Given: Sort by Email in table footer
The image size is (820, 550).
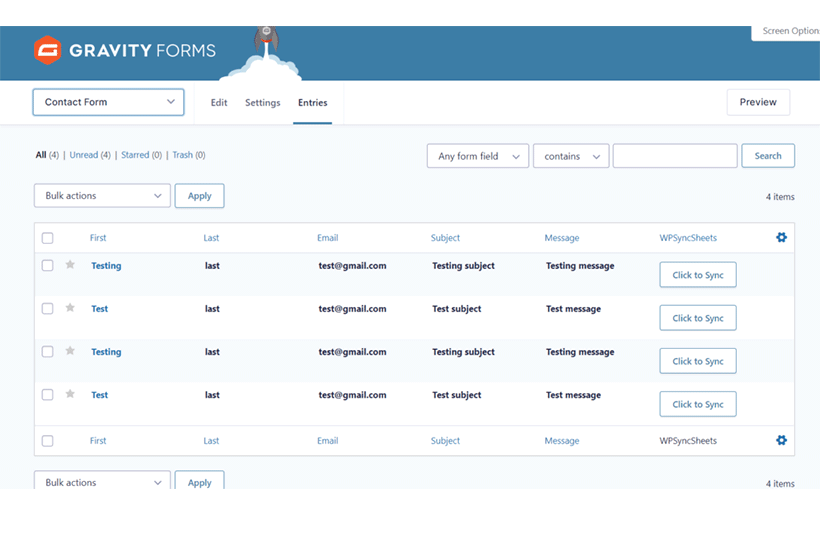Looking at the screenshot, I should pyautogui.click(x=327, y=441).
